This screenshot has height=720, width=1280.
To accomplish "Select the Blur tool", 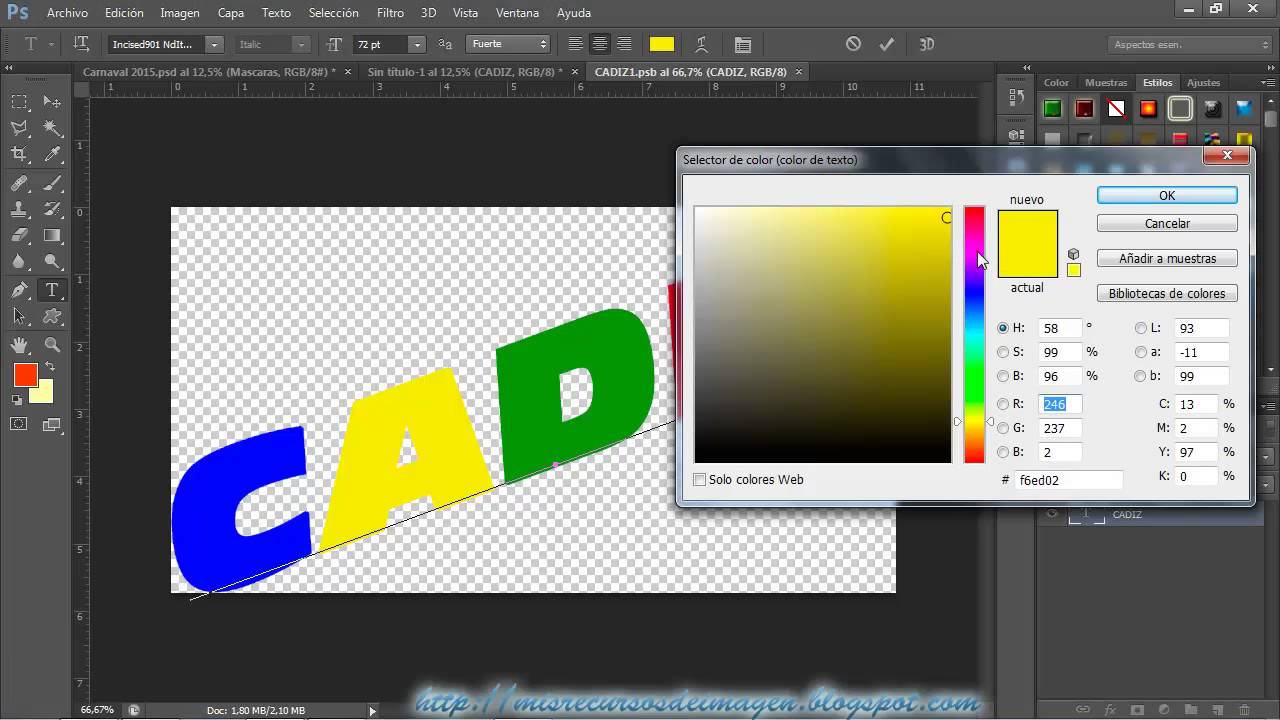I will [x=19, y=262].
